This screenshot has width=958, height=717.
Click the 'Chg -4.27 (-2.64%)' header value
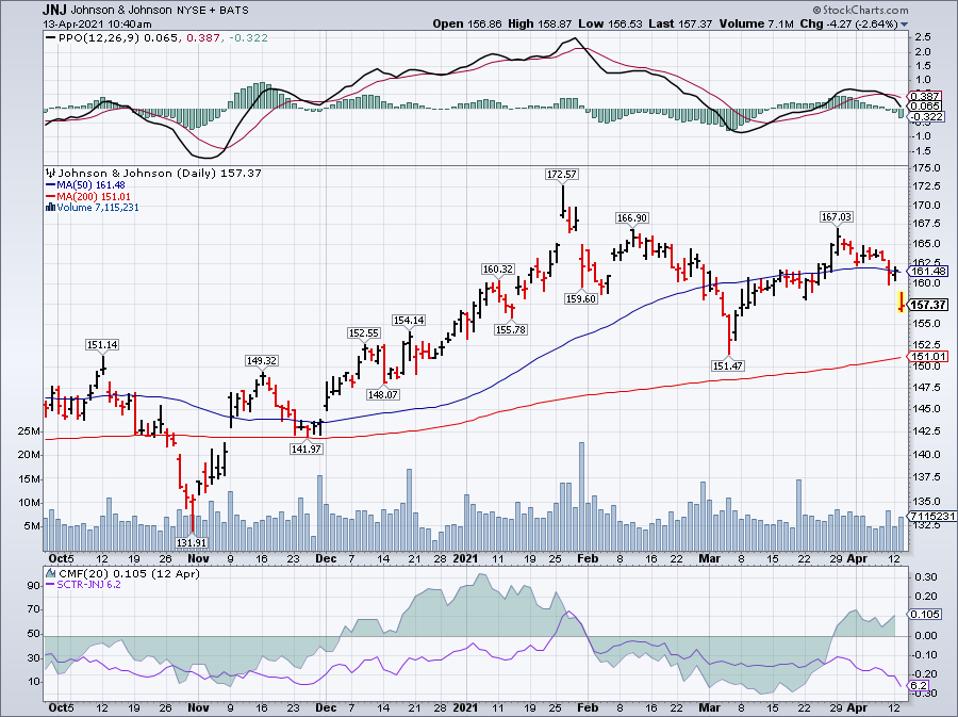coord(849,24)
